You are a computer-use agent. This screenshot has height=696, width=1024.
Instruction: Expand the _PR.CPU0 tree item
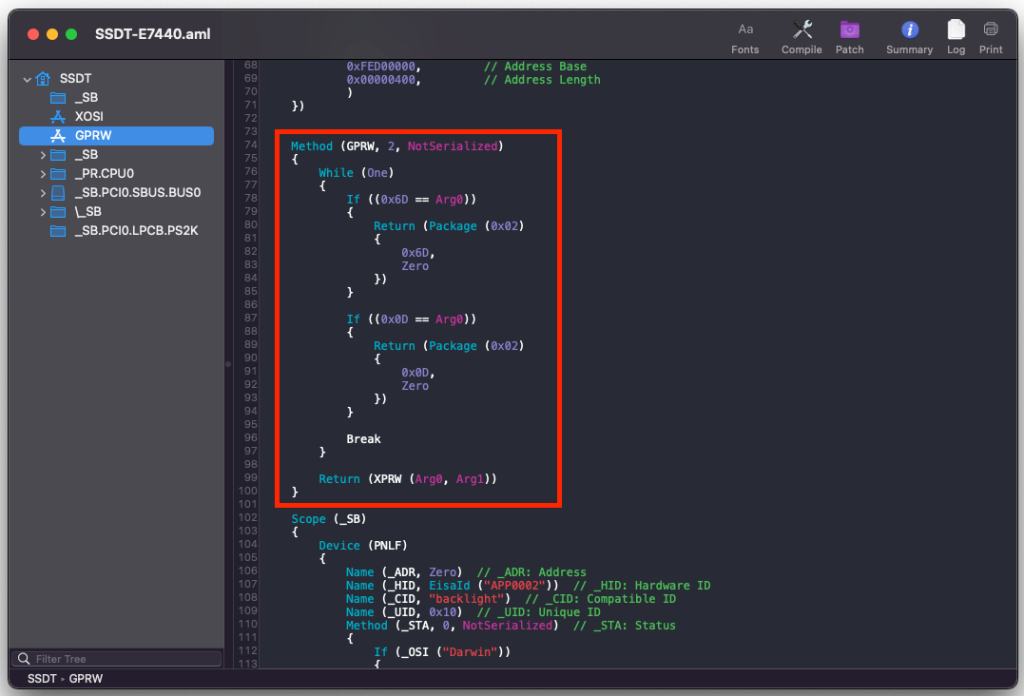(43, 174)
